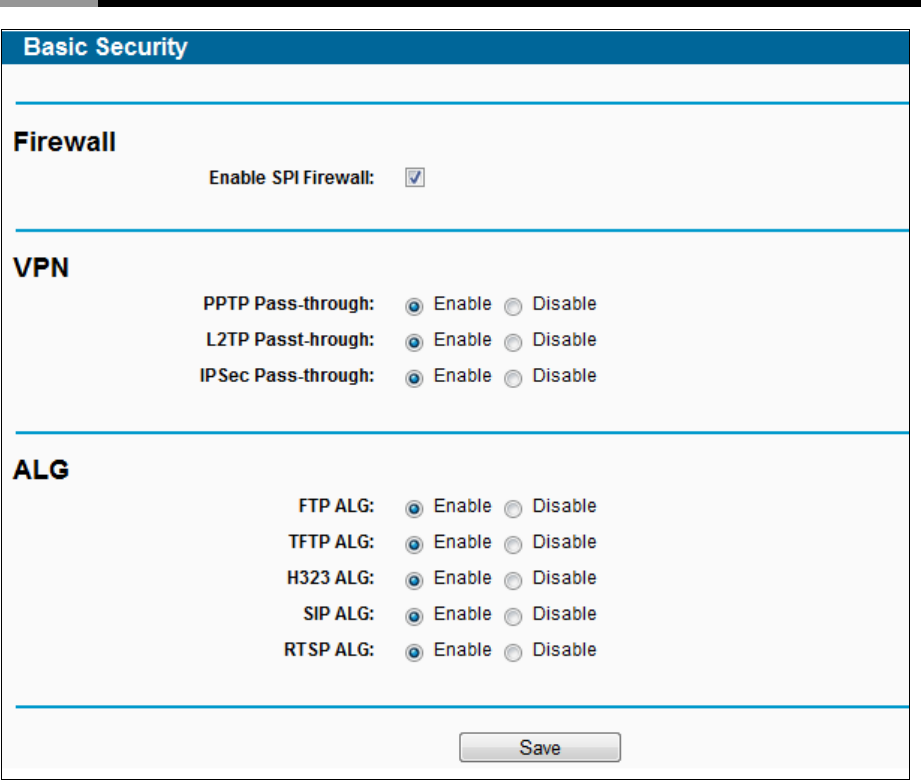Choose Disable for H323 ALG
The width and height of the screenshot is (921, 780).
pyautogui.click(x=513, y=581)
